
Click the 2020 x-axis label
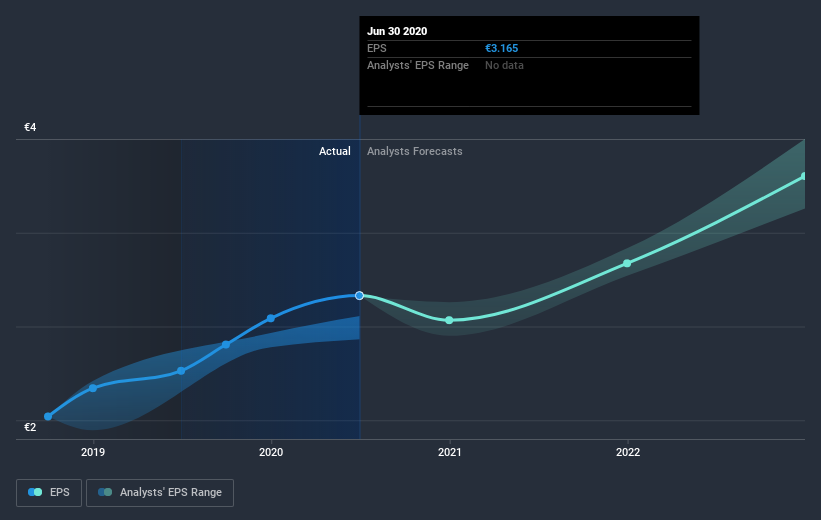coord(271,452)
